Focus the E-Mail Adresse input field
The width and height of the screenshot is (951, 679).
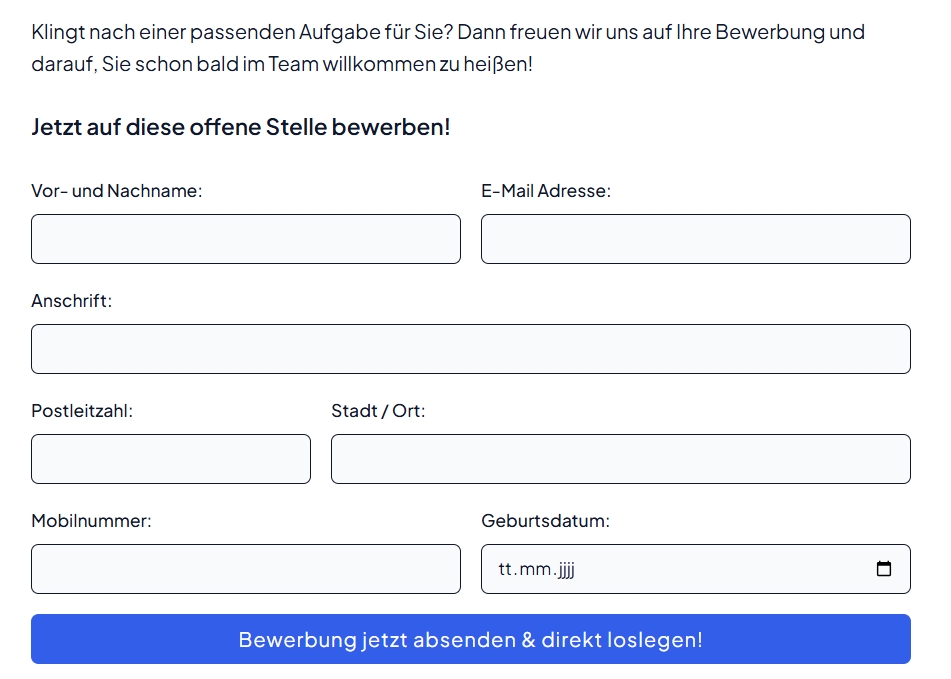tap(696, 239)
